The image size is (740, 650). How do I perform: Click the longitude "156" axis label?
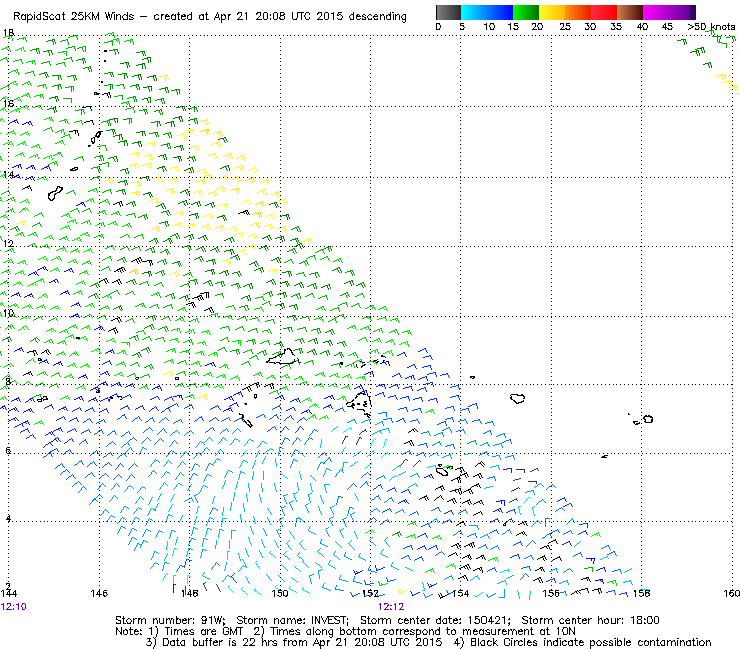(x=551, y=593)
